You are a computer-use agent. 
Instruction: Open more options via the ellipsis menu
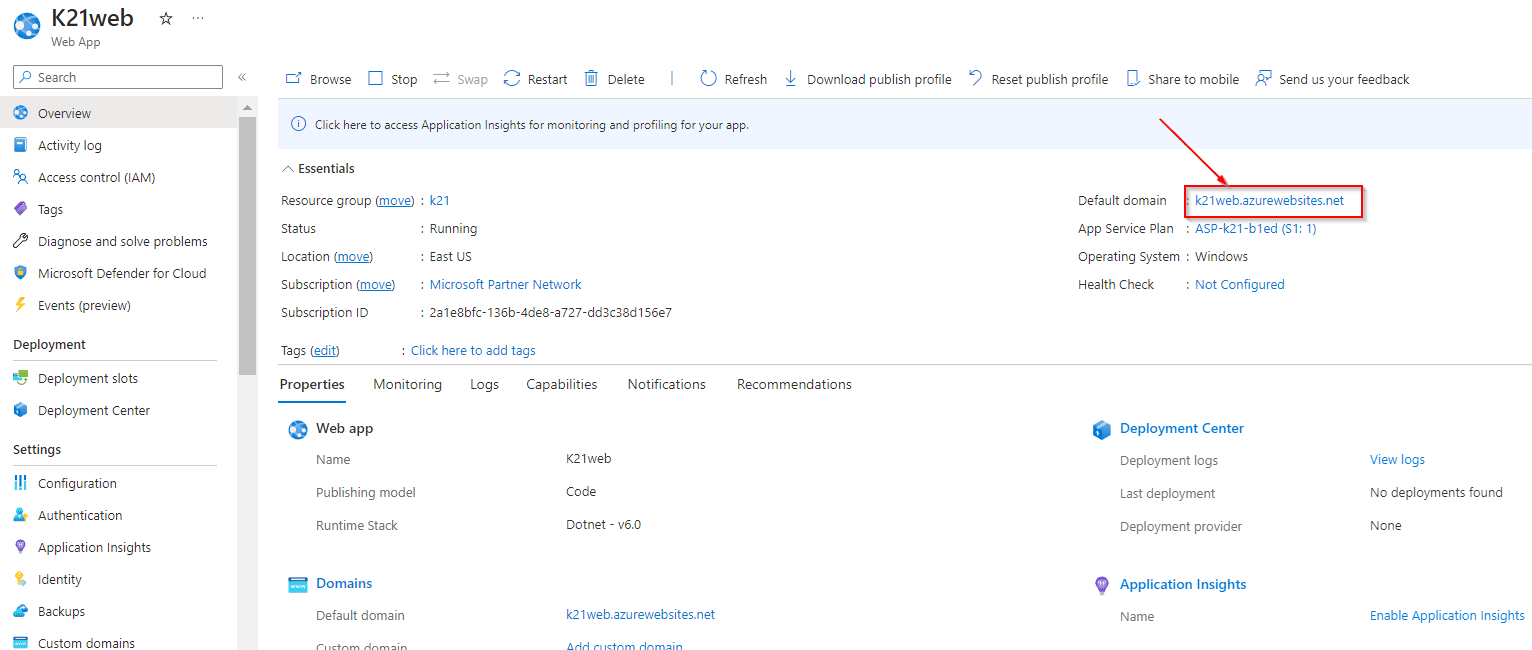[x=197, y=17]
